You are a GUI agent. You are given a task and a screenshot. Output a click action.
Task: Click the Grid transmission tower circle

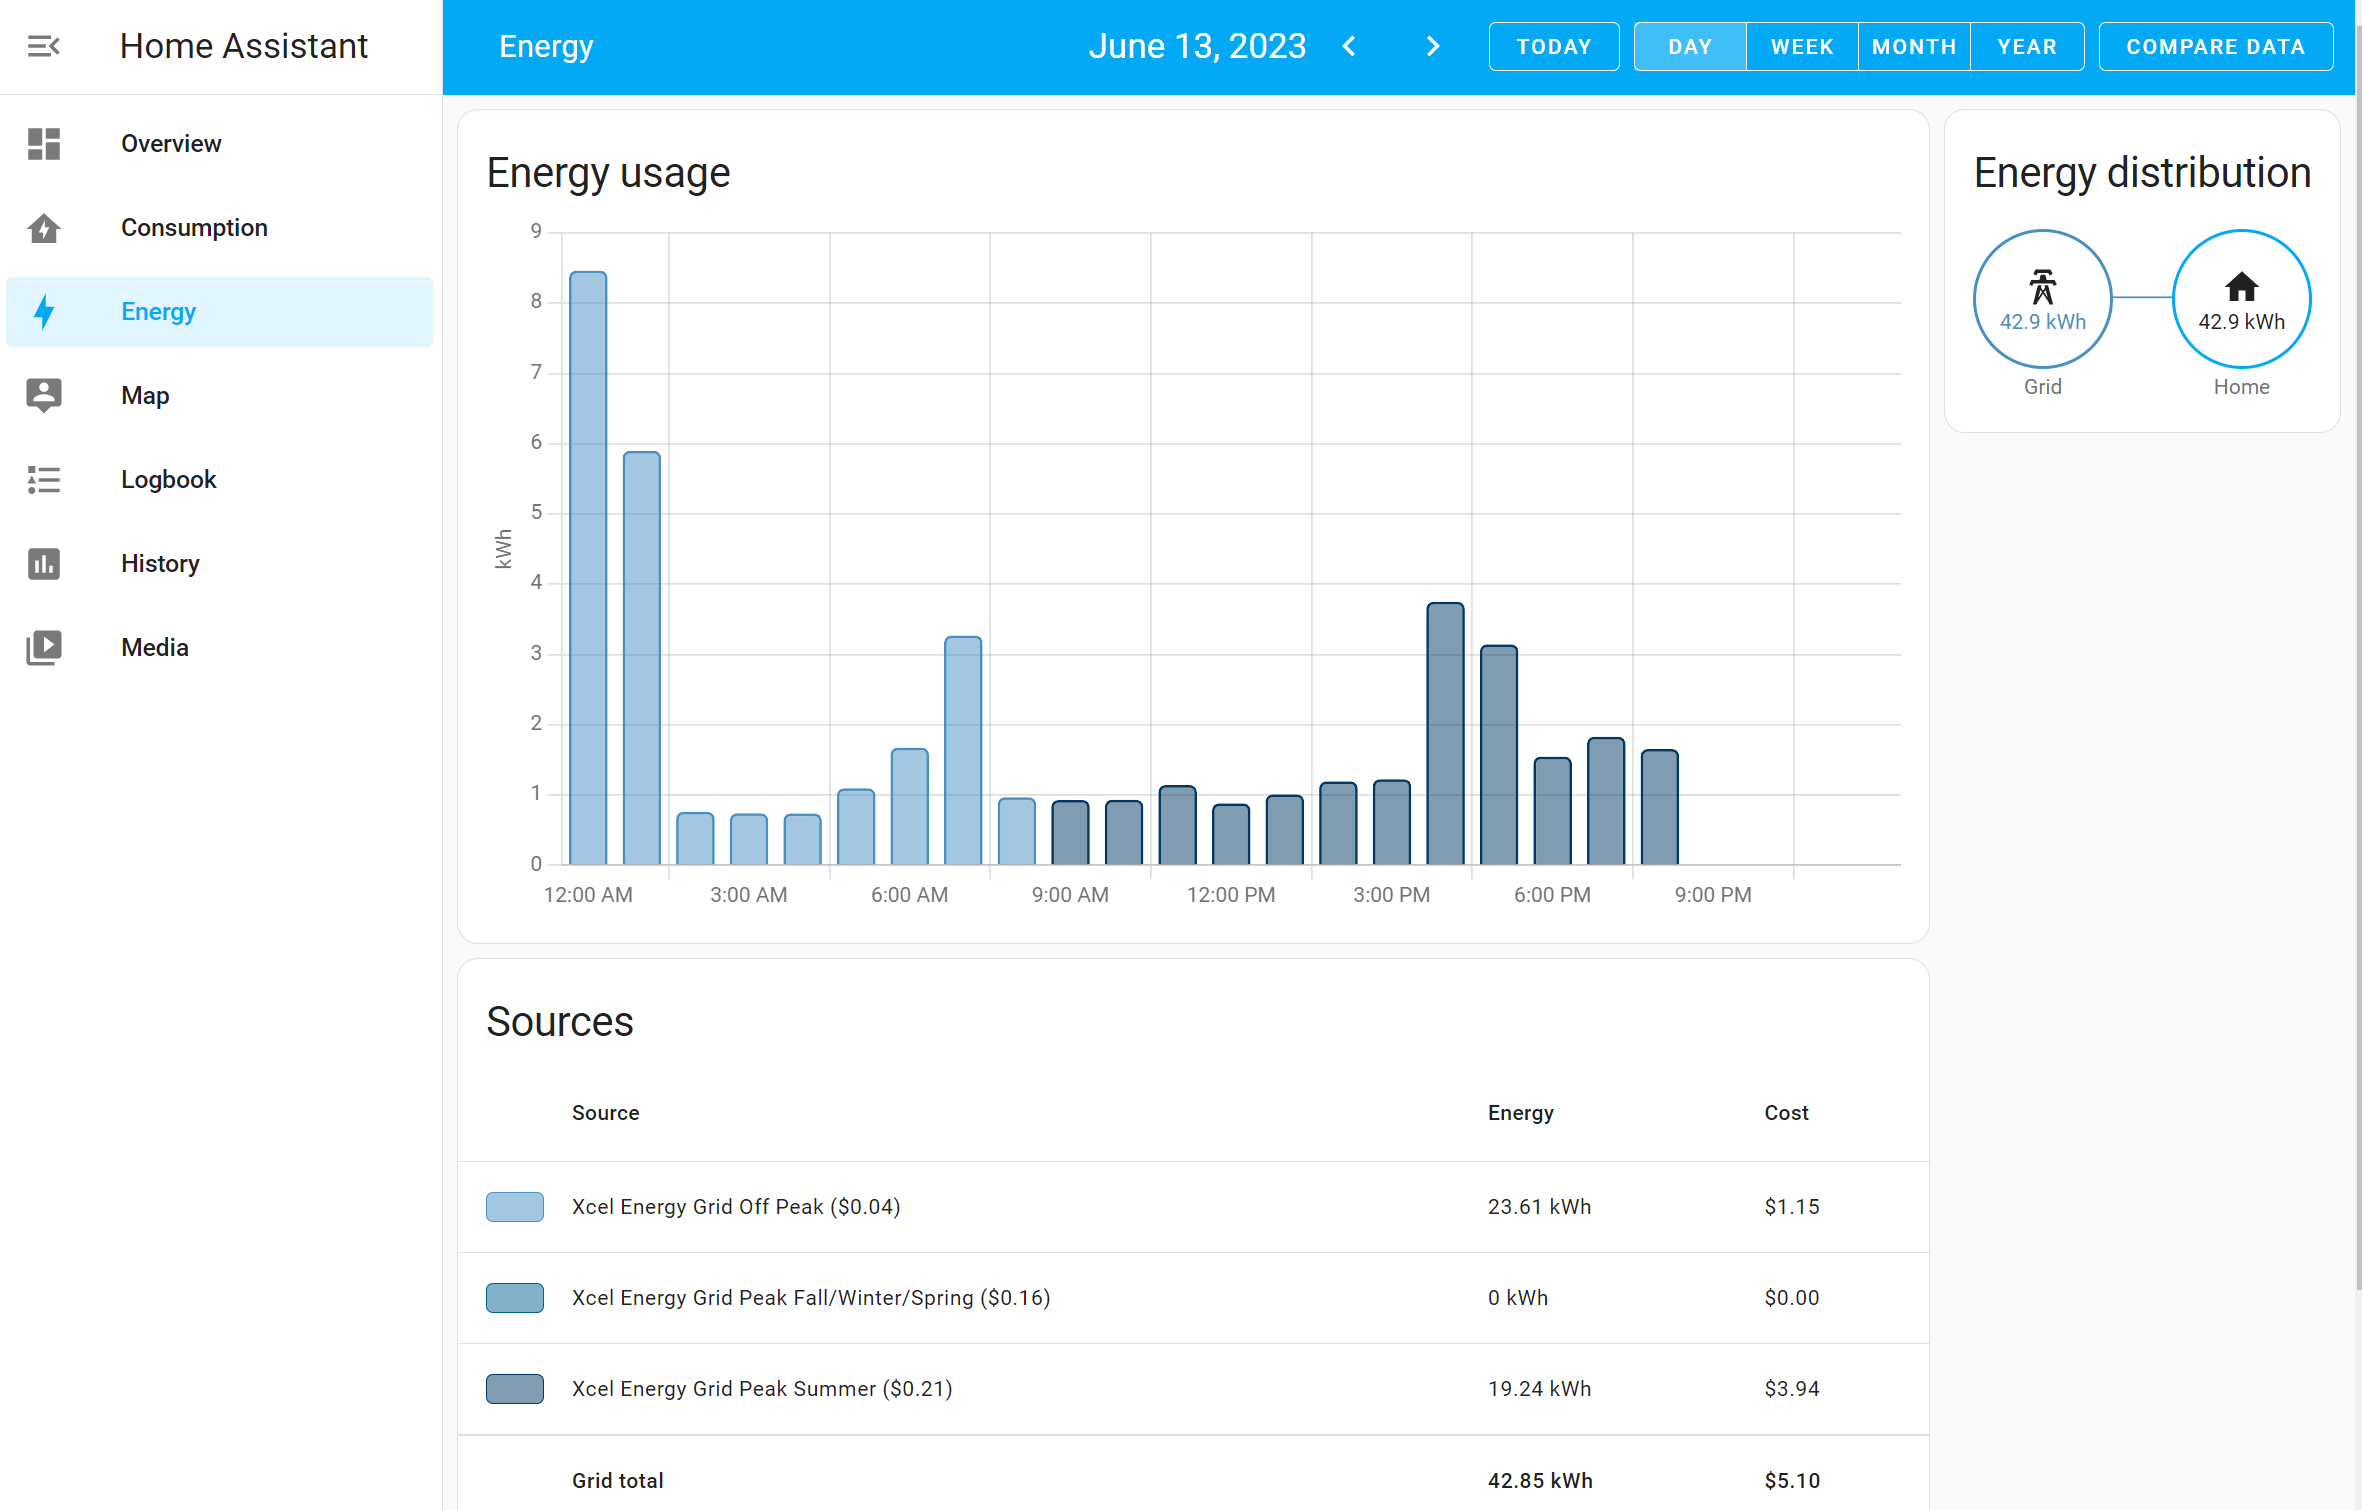[x=2042, y=299]
